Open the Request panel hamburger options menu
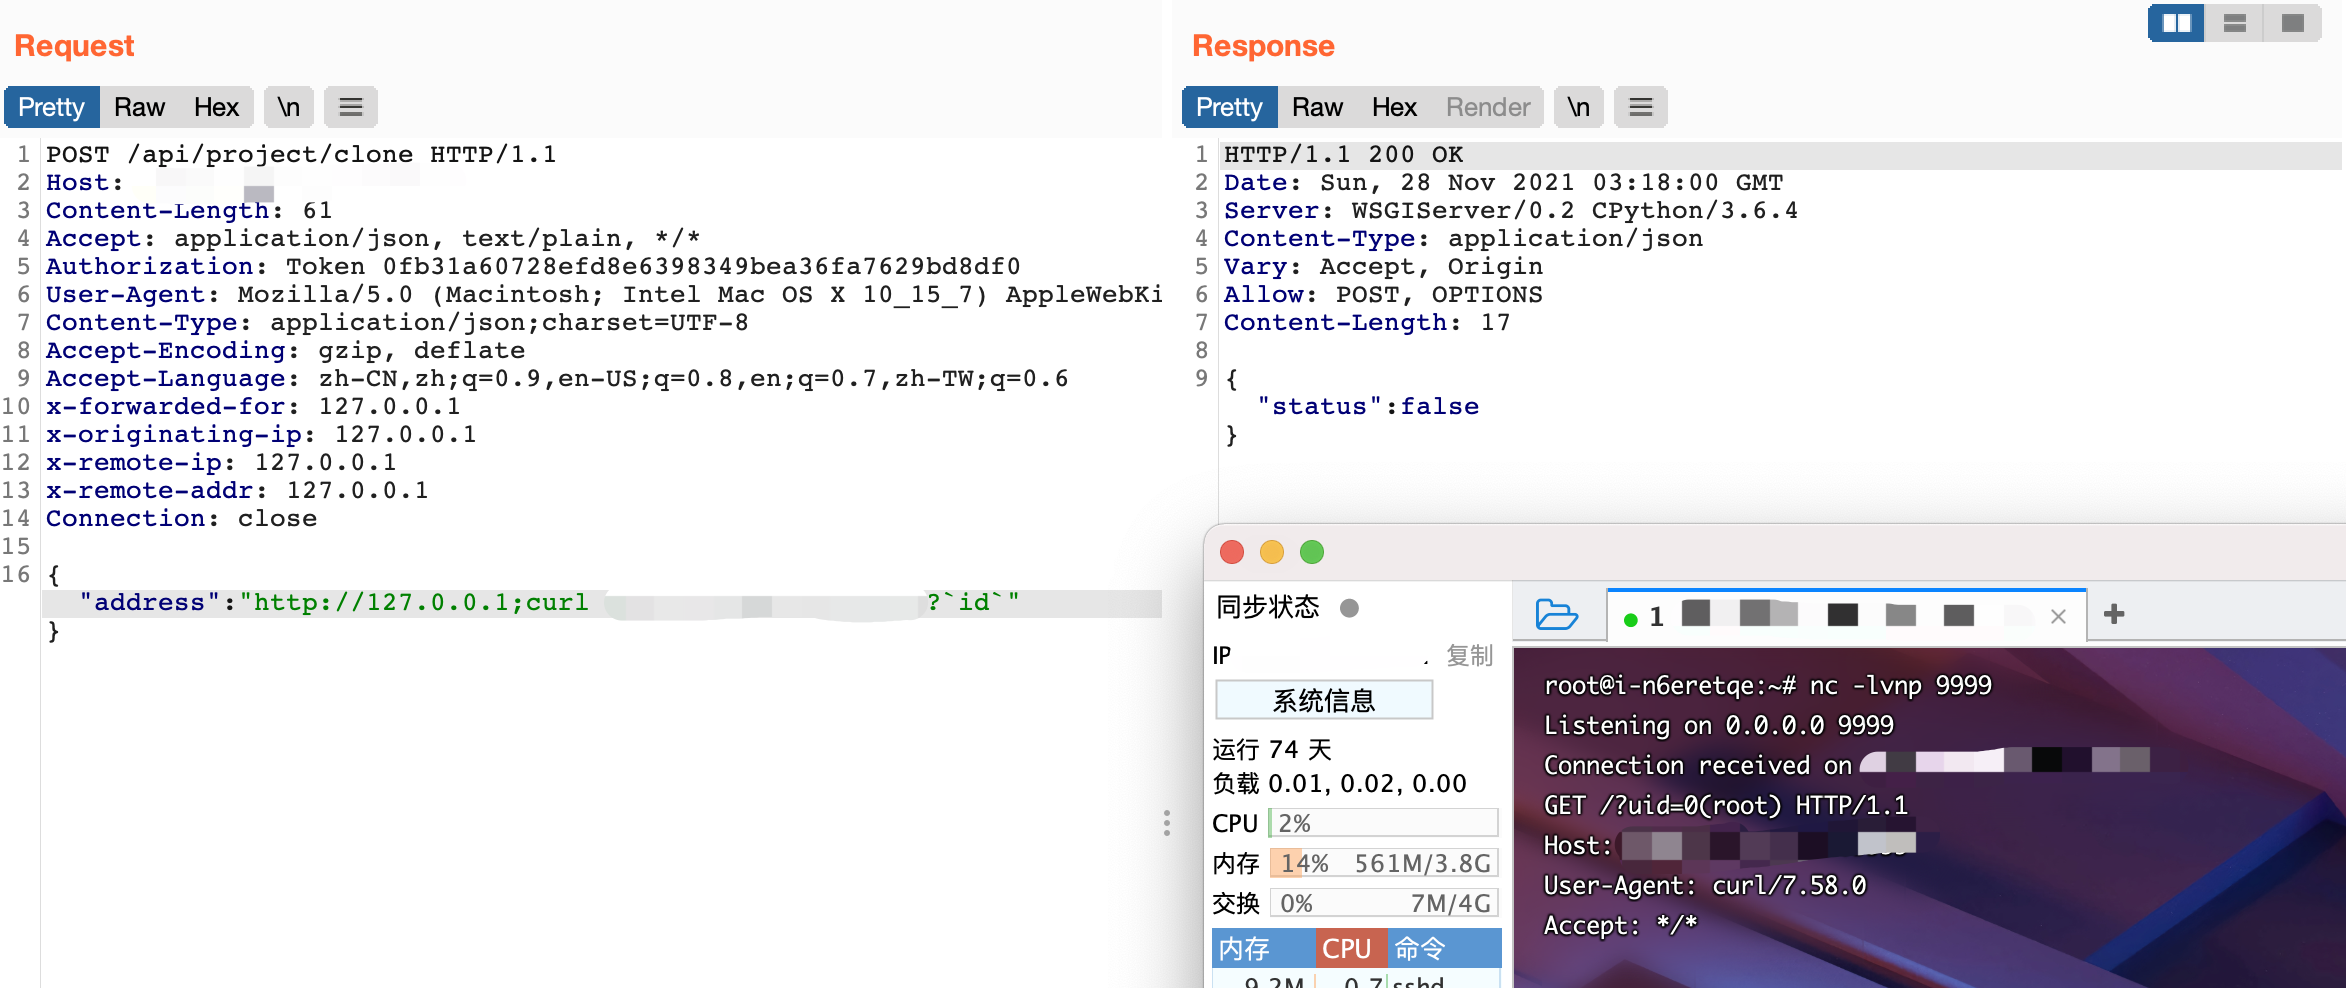 click(x=351, y=106)
